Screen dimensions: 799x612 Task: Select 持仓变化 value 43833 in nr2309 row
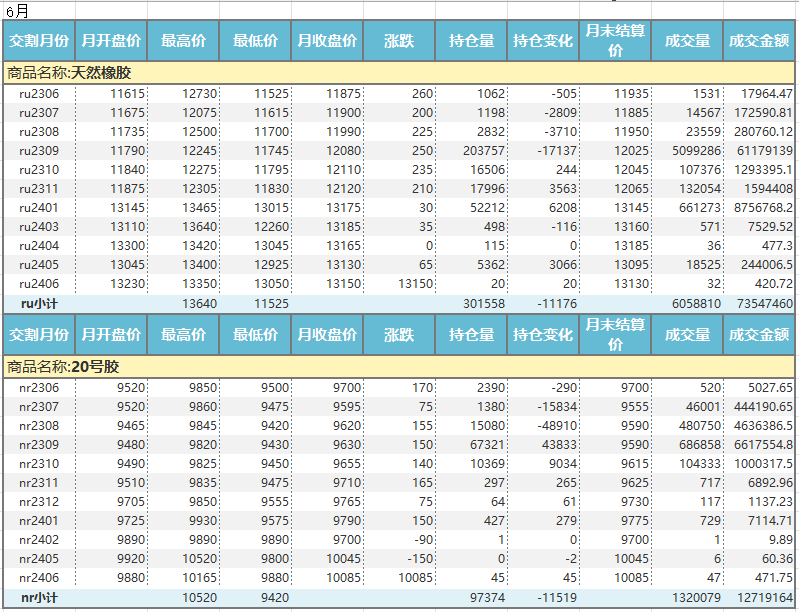click(x=559, y=445)
